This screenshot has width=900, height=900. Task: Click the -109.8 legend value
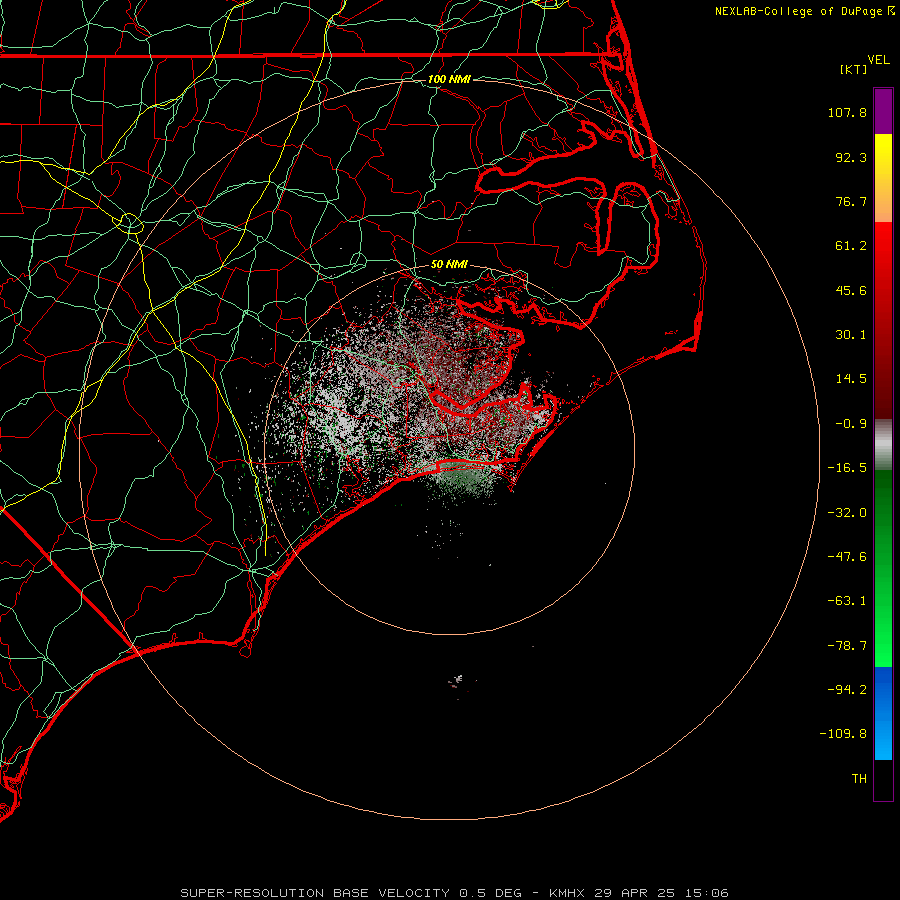[x=843, y=734]
